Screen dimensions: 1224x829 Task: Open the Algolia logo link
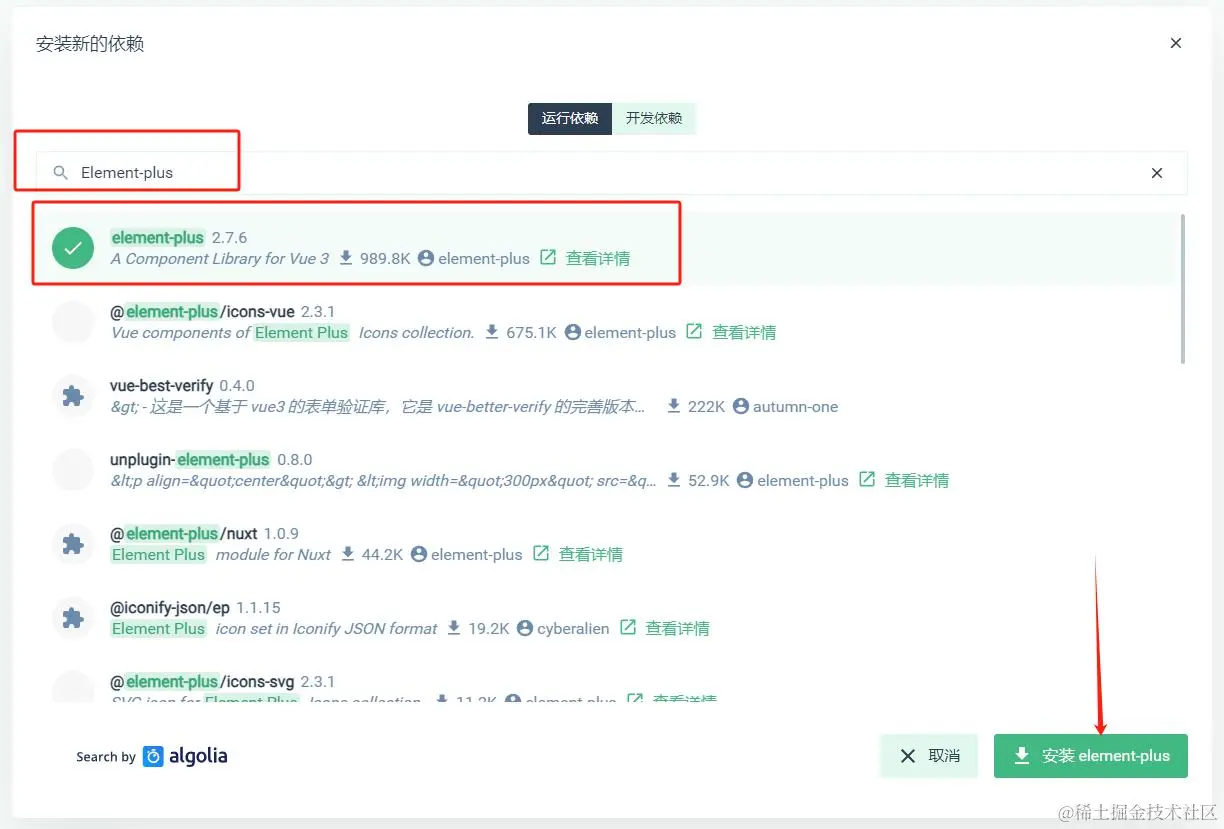pos(185,756)
